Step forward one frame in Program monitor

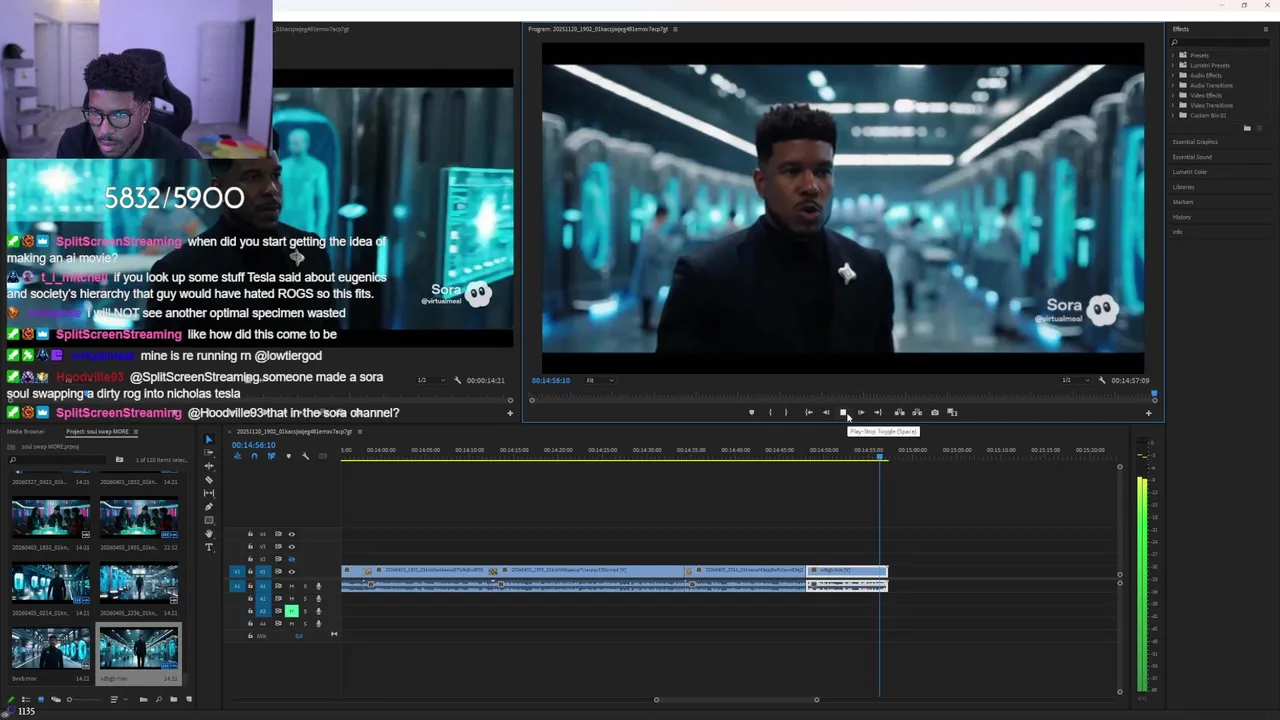861,412
